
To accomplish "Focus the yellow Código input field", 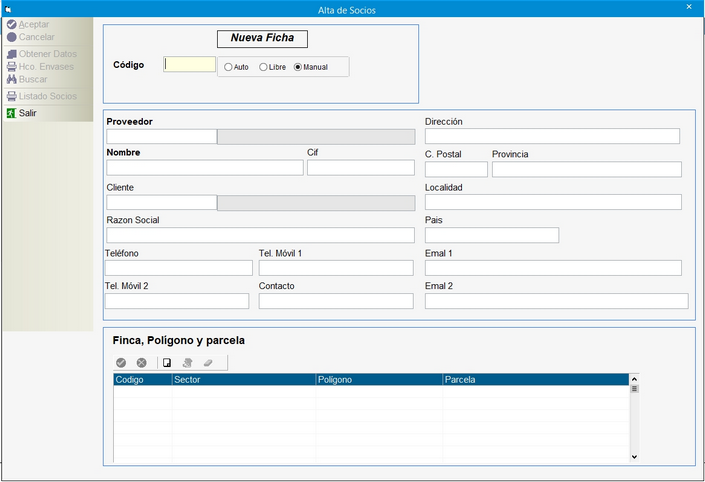I will (x=190, y=64).
